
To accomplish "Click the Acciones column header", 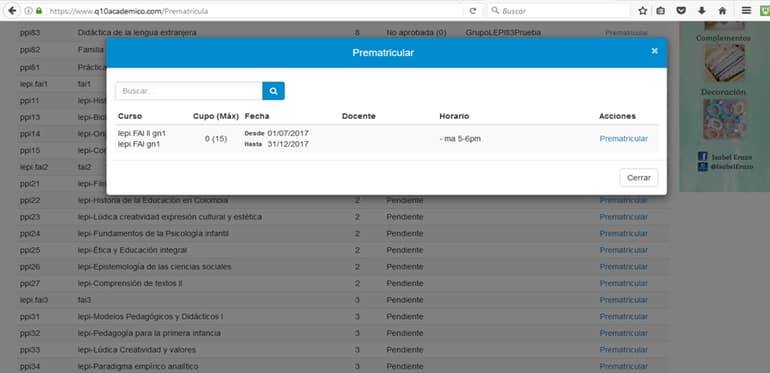I will click(x=617, y=116).
